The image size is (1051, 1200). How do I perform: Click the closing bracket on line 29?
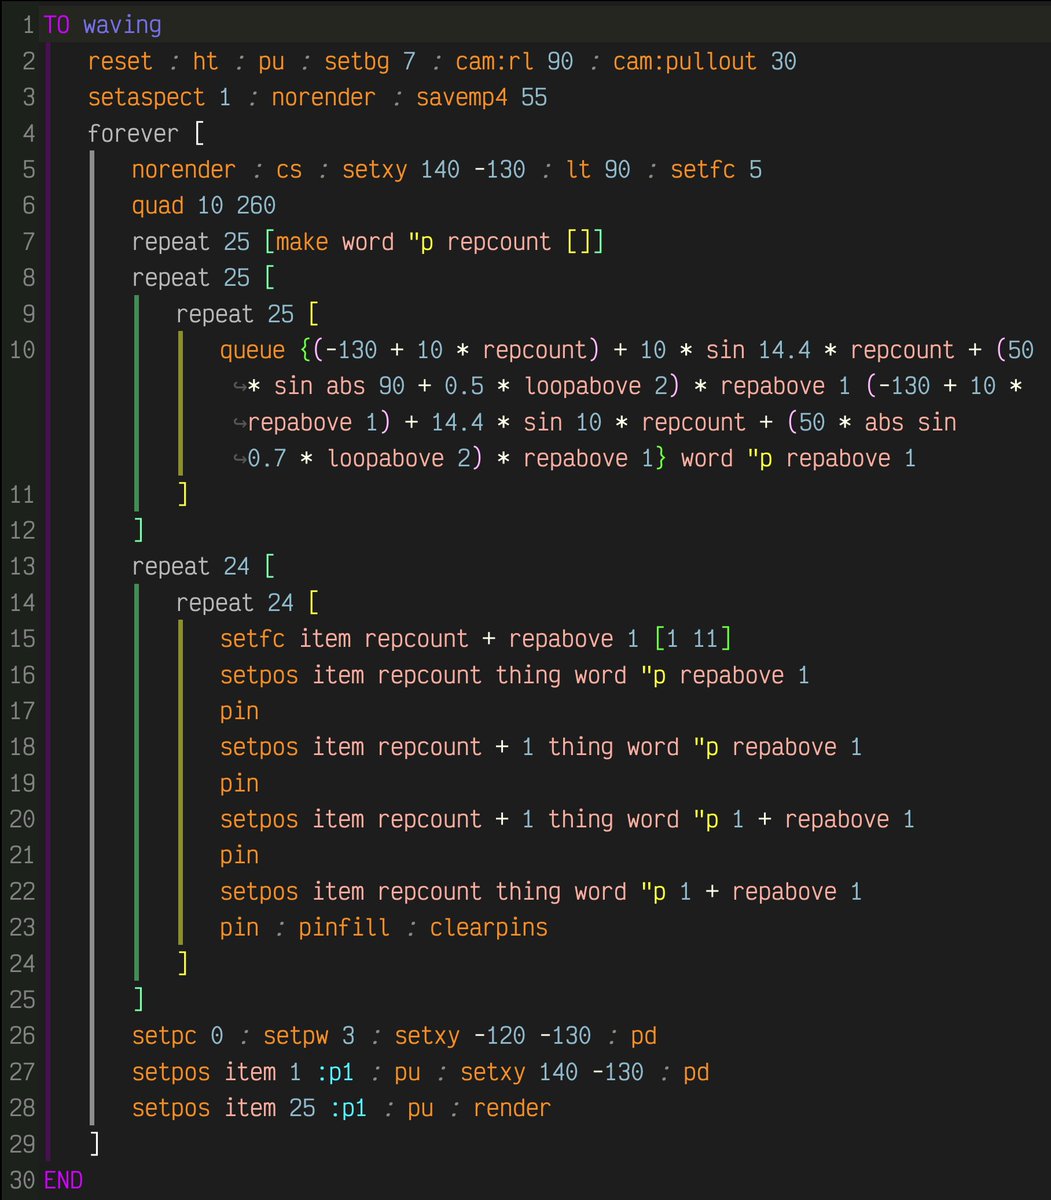click(x=96, y=1144)
